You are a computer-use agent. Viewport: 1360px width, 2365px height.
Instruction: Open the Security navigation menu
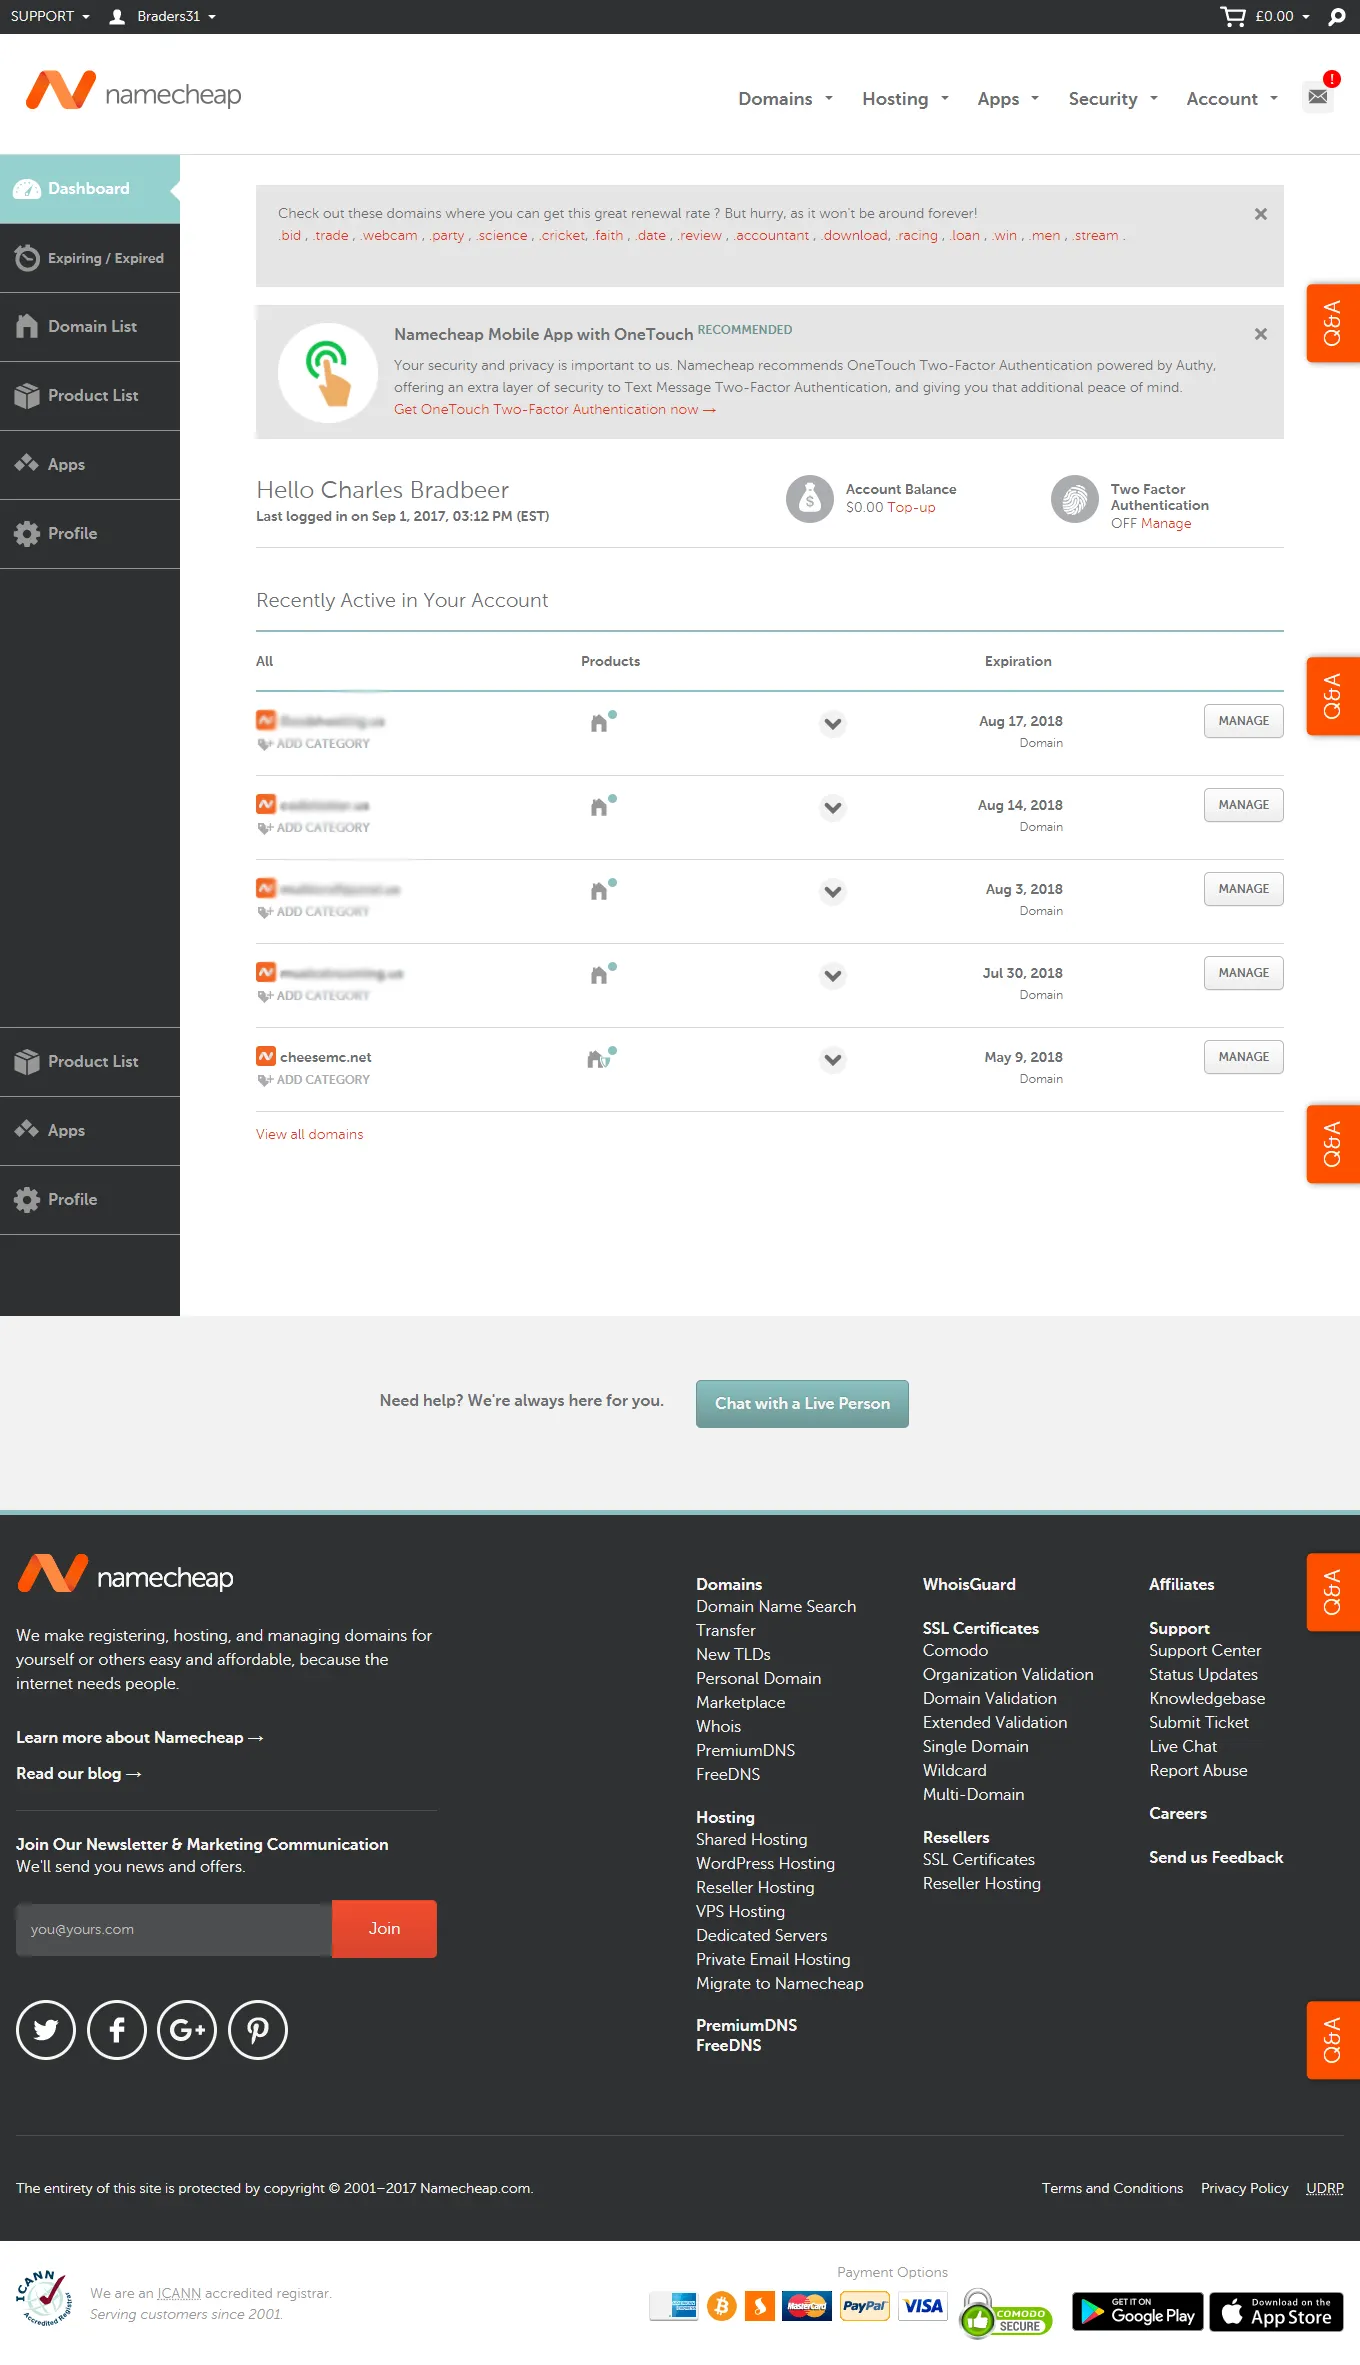1113,98
